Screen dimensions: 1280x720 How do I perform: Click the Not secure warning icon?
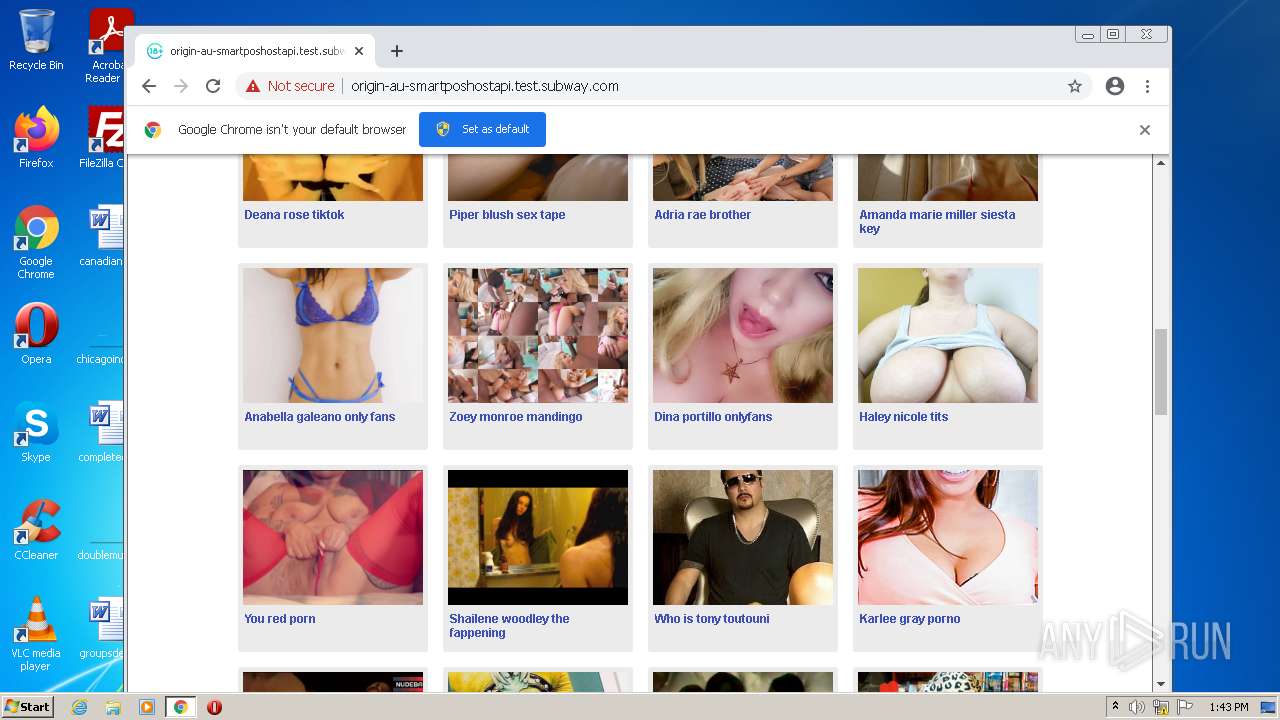[x=253, y=86]
